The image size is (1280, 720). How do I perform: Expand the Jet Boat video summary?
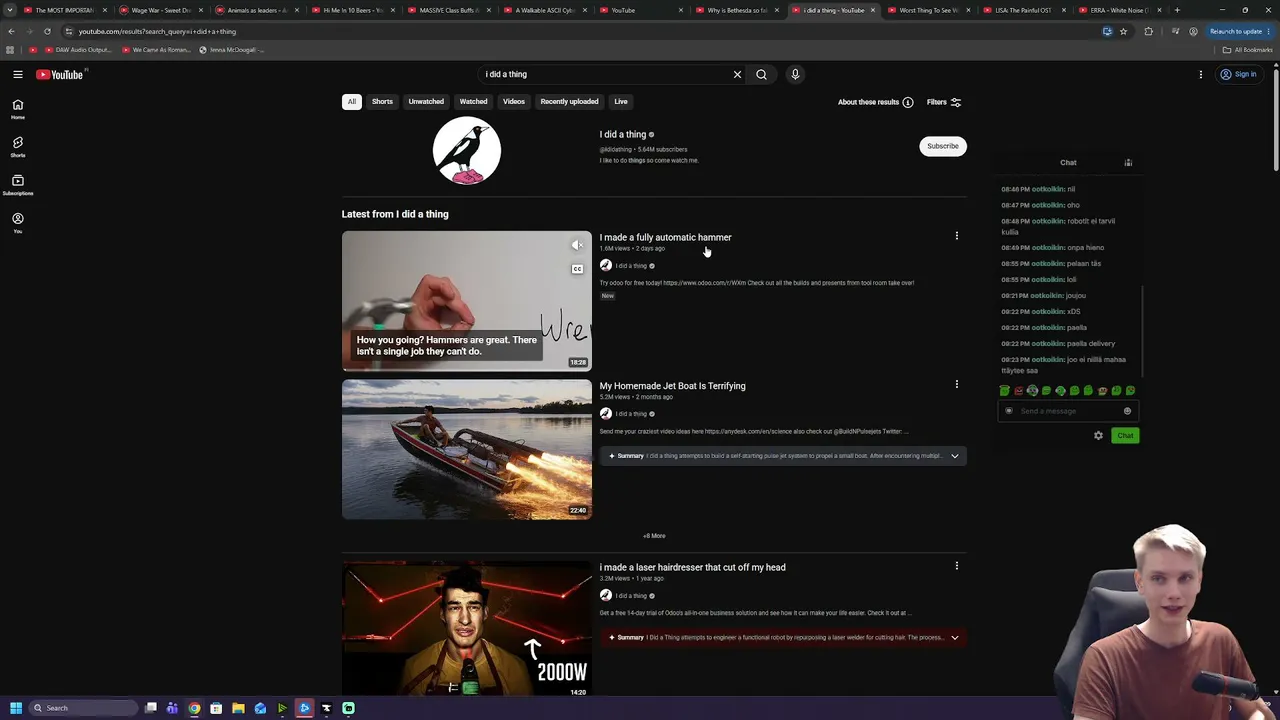click(x=954, y=456)
